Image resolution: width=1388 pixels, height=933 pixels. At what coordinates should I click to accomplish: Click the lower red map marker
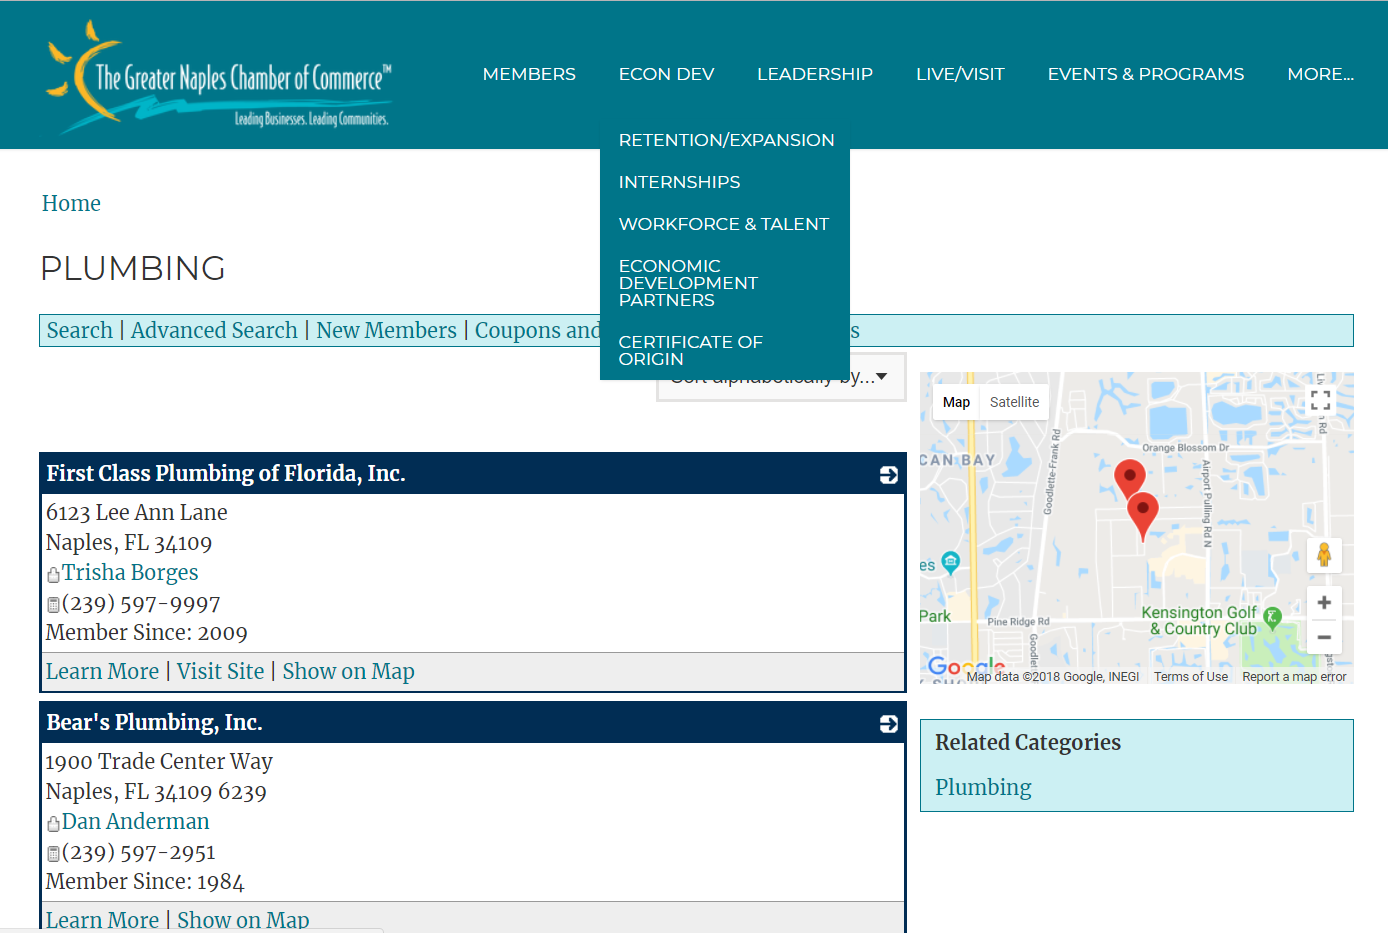(1143, 516)
